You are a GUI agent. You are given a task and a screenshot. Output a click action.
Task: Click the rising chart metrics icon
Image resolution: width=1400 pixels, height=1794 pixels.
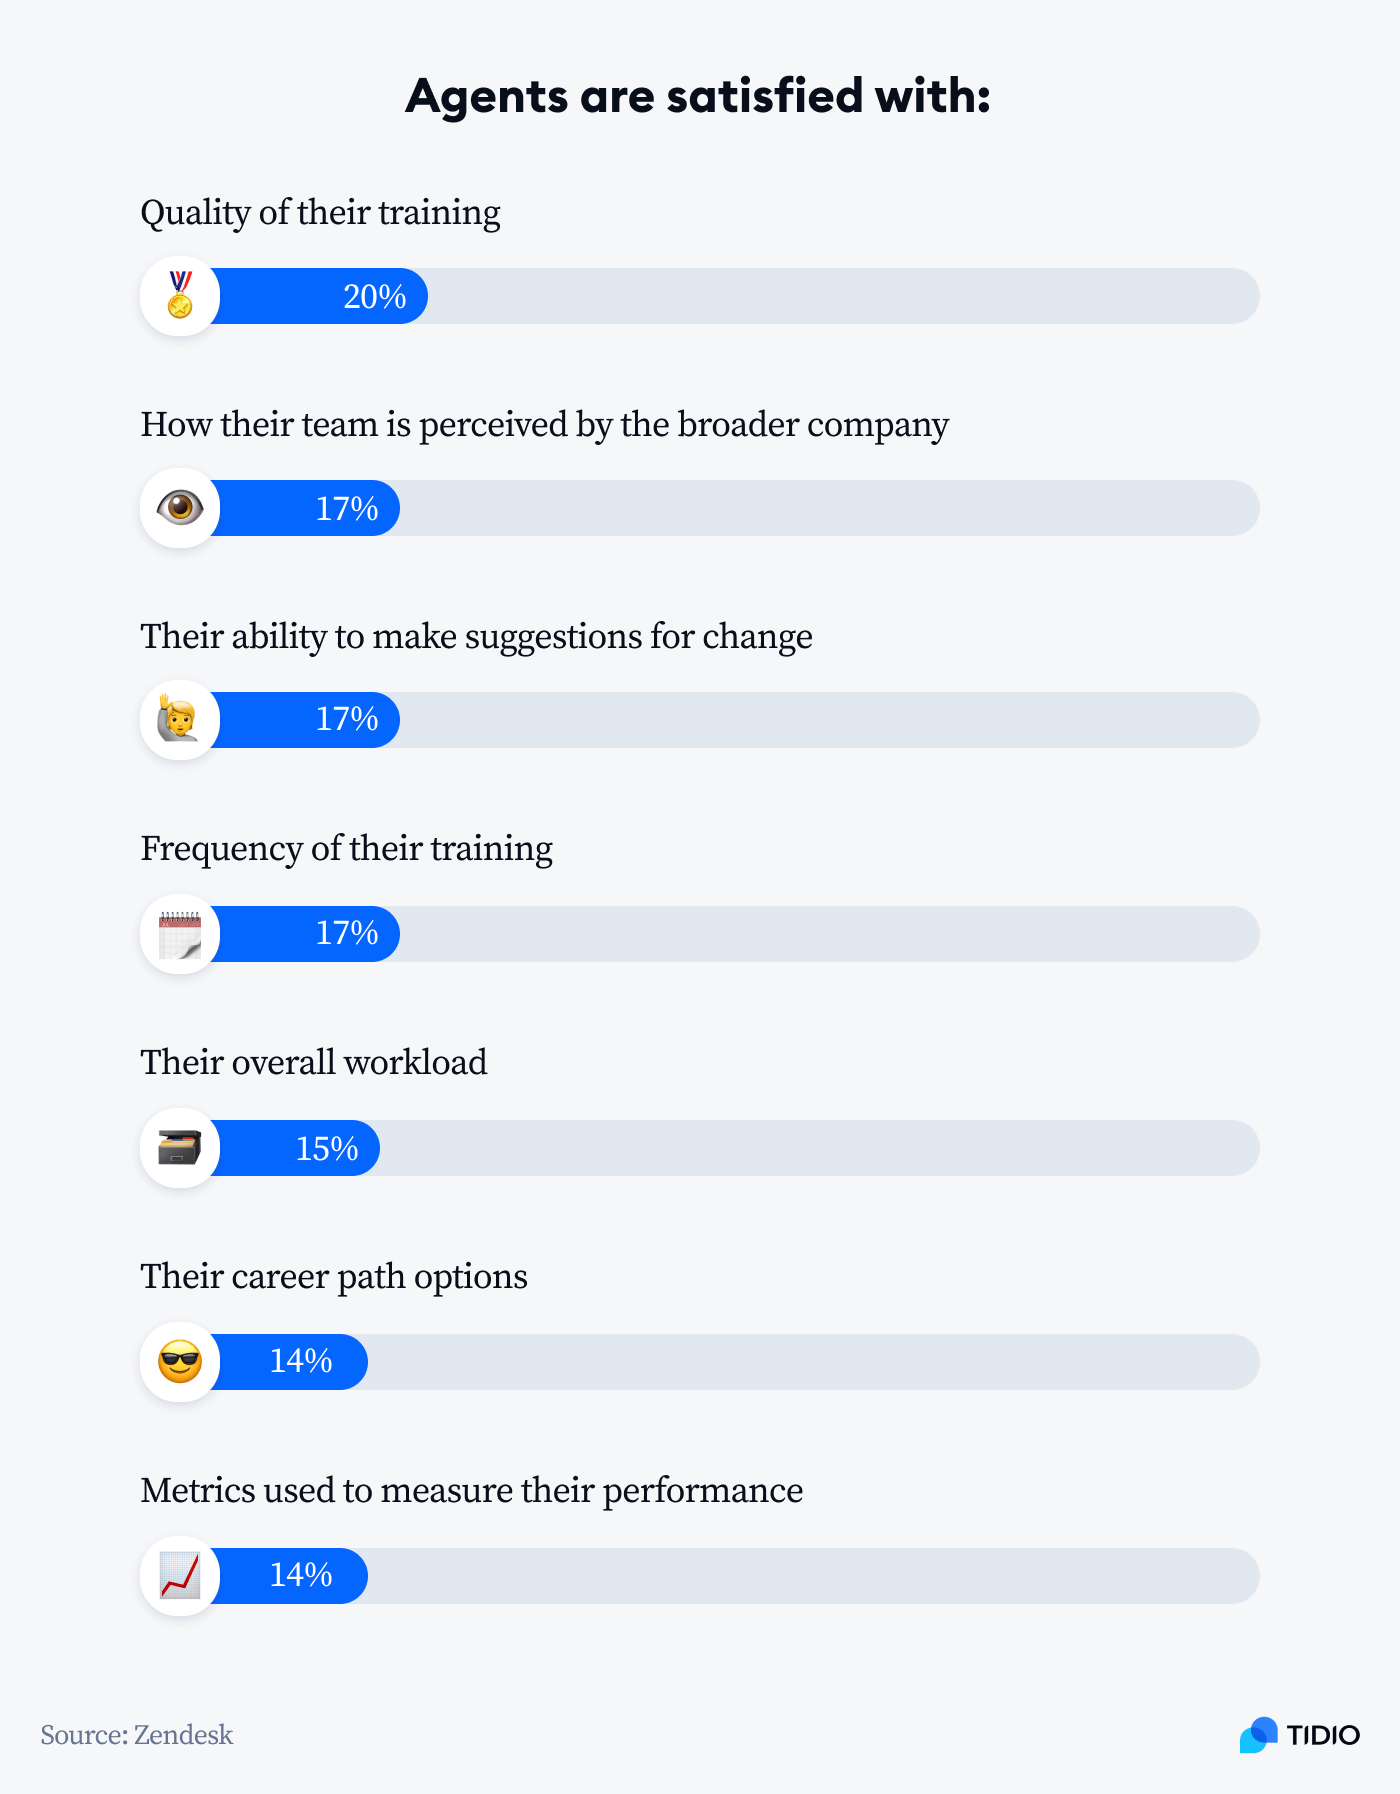180,1576
